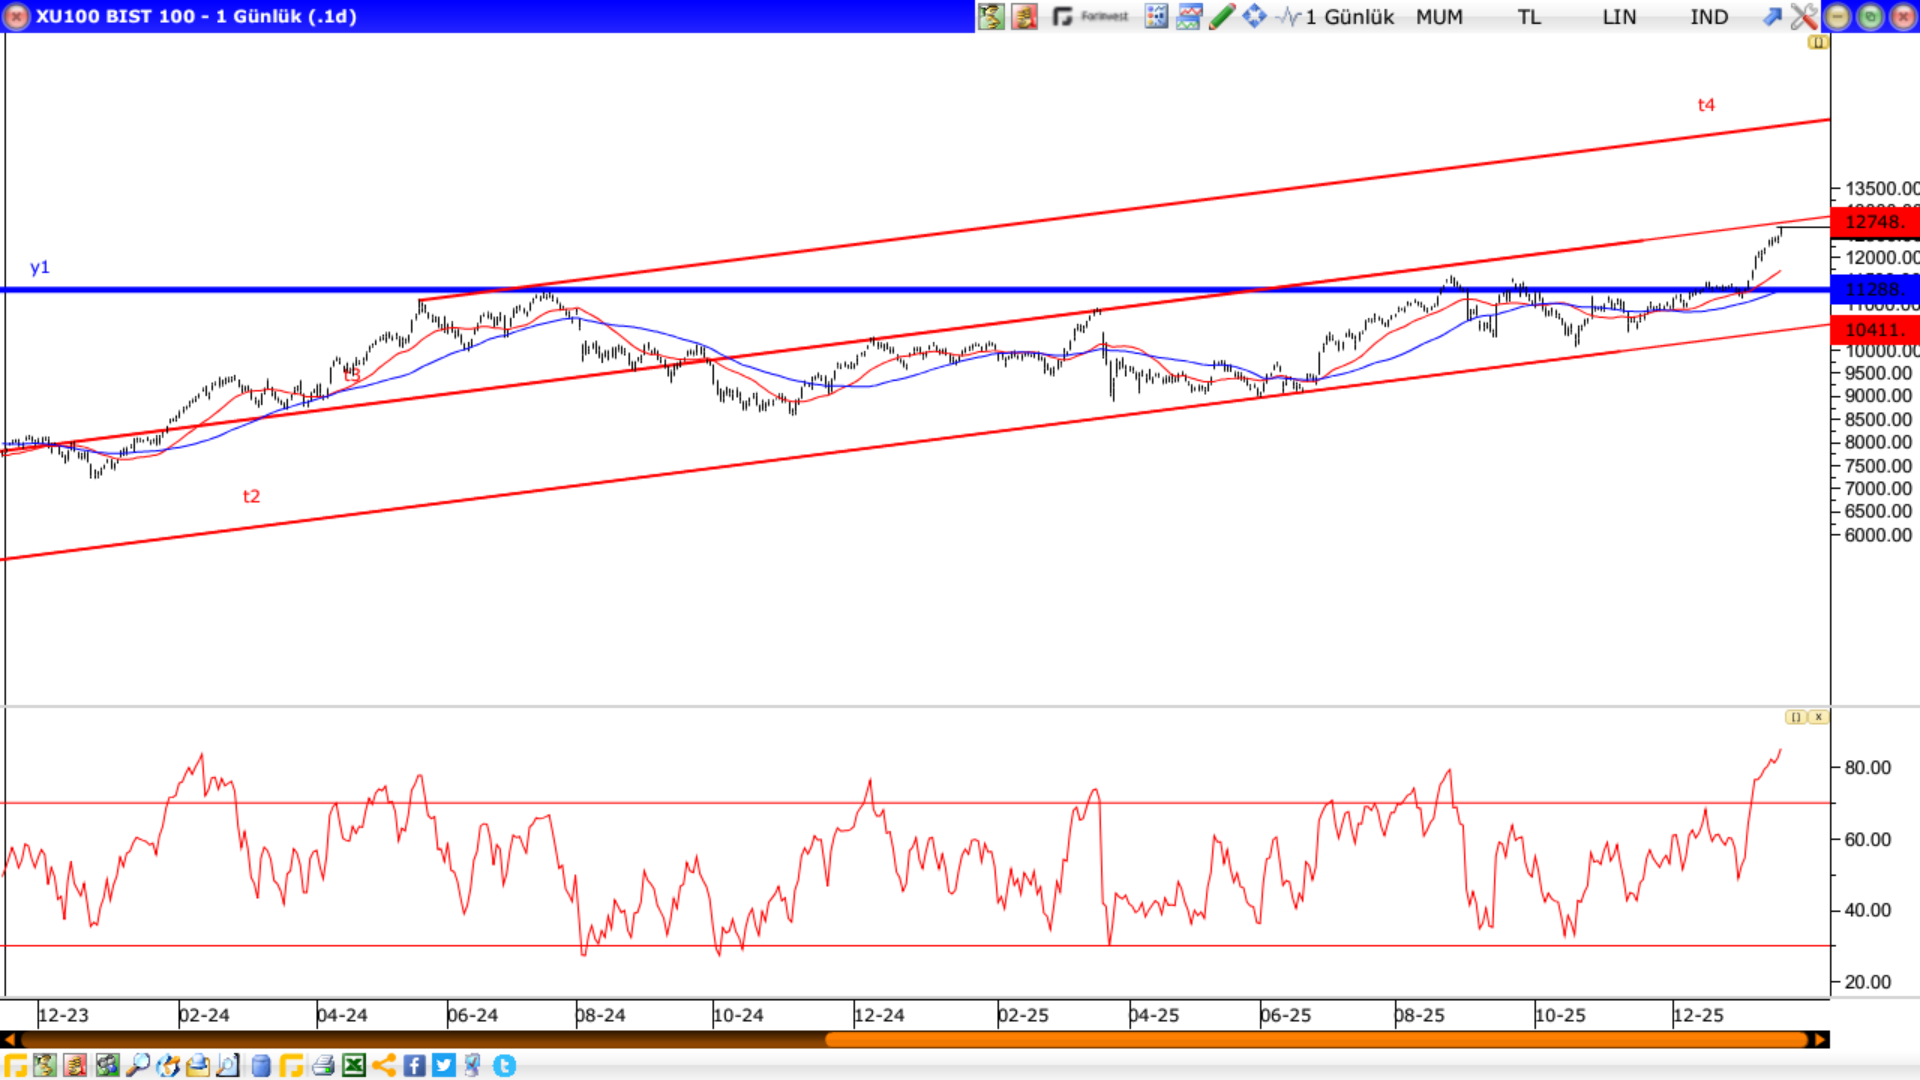Open the MUM chart type selector
This screenshot has width=1920, height=1080.
click(1439, 16)
